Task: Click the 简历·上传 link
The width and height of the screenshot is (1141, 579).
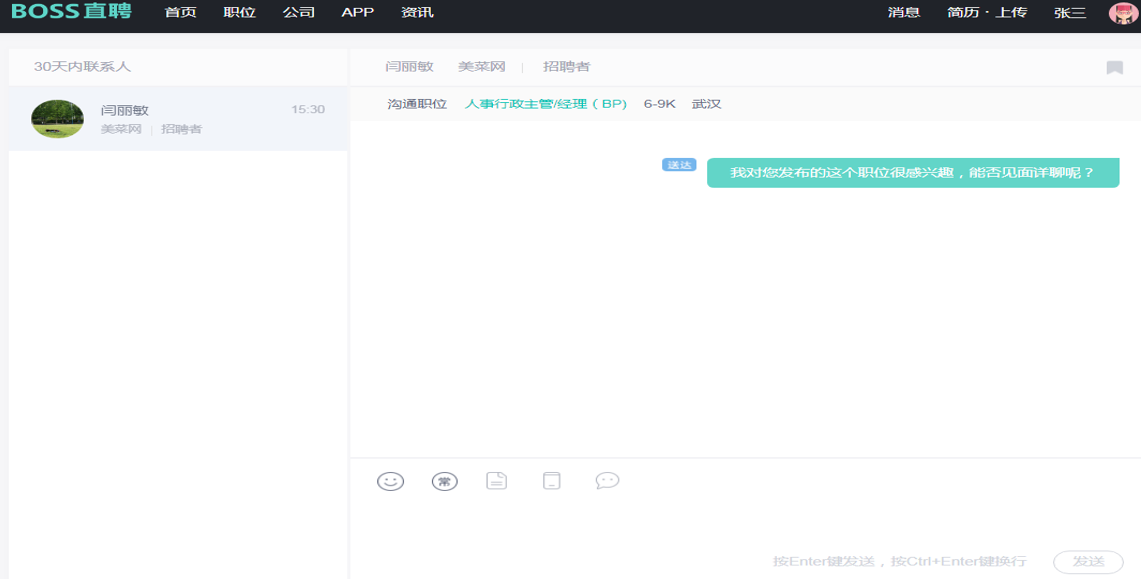Action: 986,13
